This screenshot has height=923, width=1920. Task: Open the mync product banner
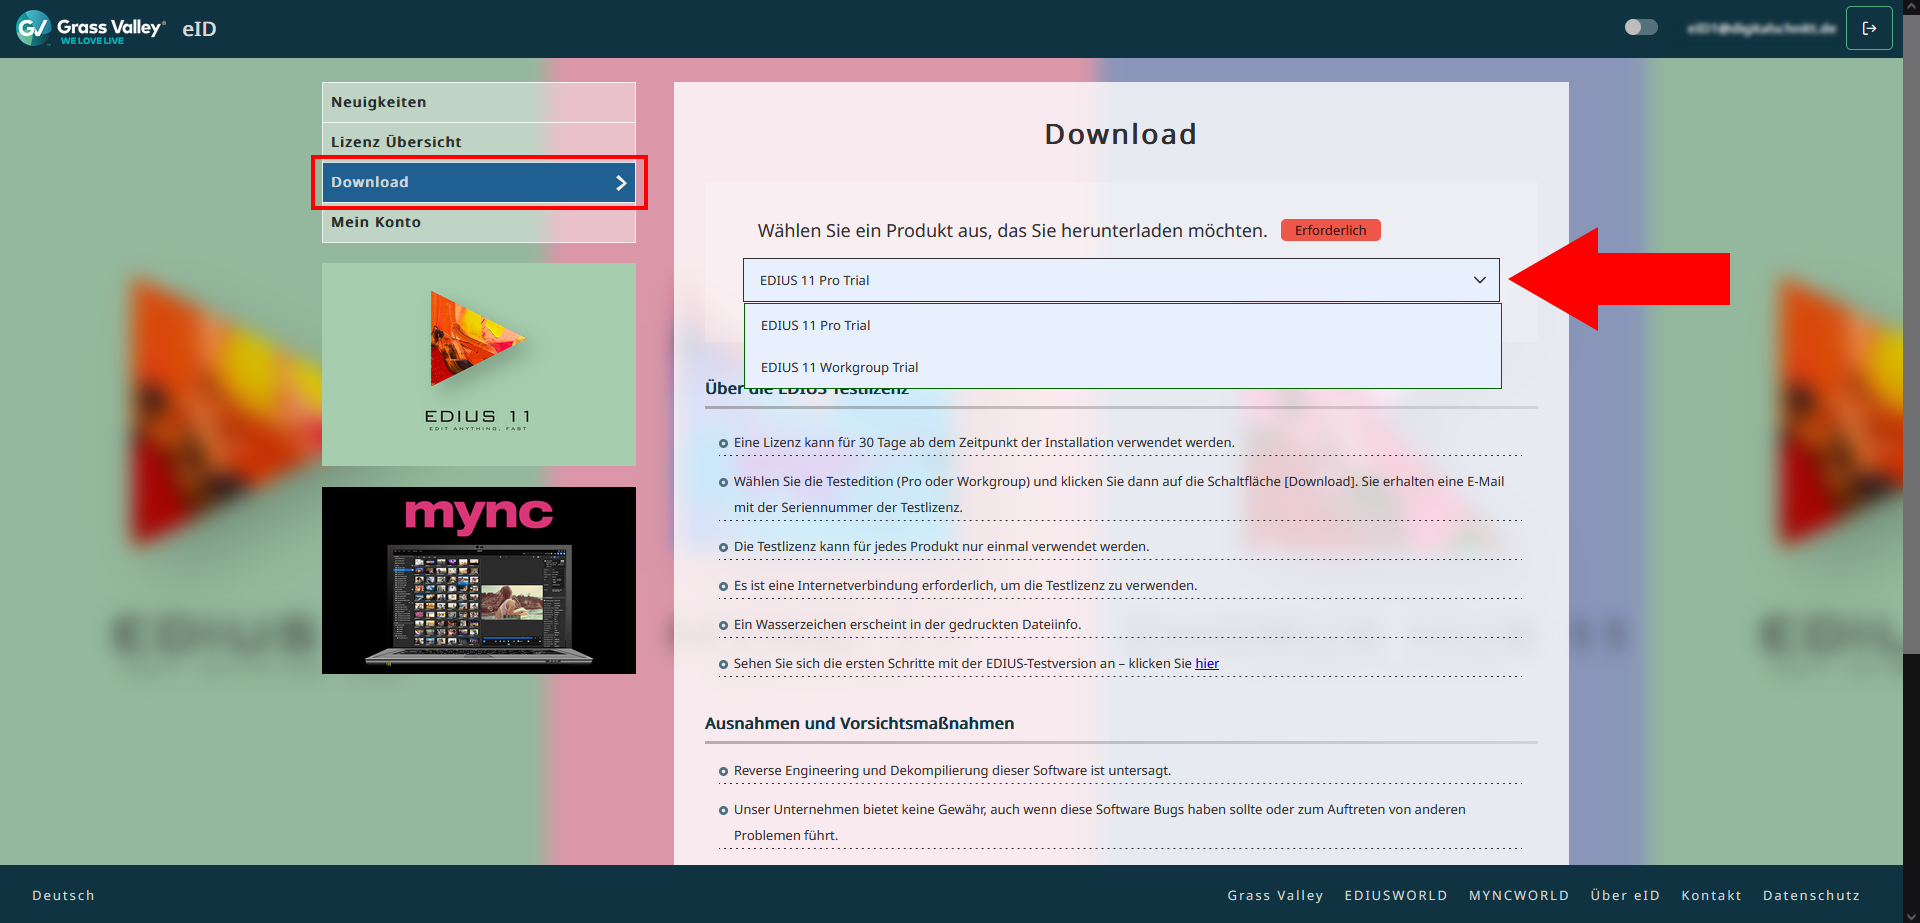coord(478,580)
